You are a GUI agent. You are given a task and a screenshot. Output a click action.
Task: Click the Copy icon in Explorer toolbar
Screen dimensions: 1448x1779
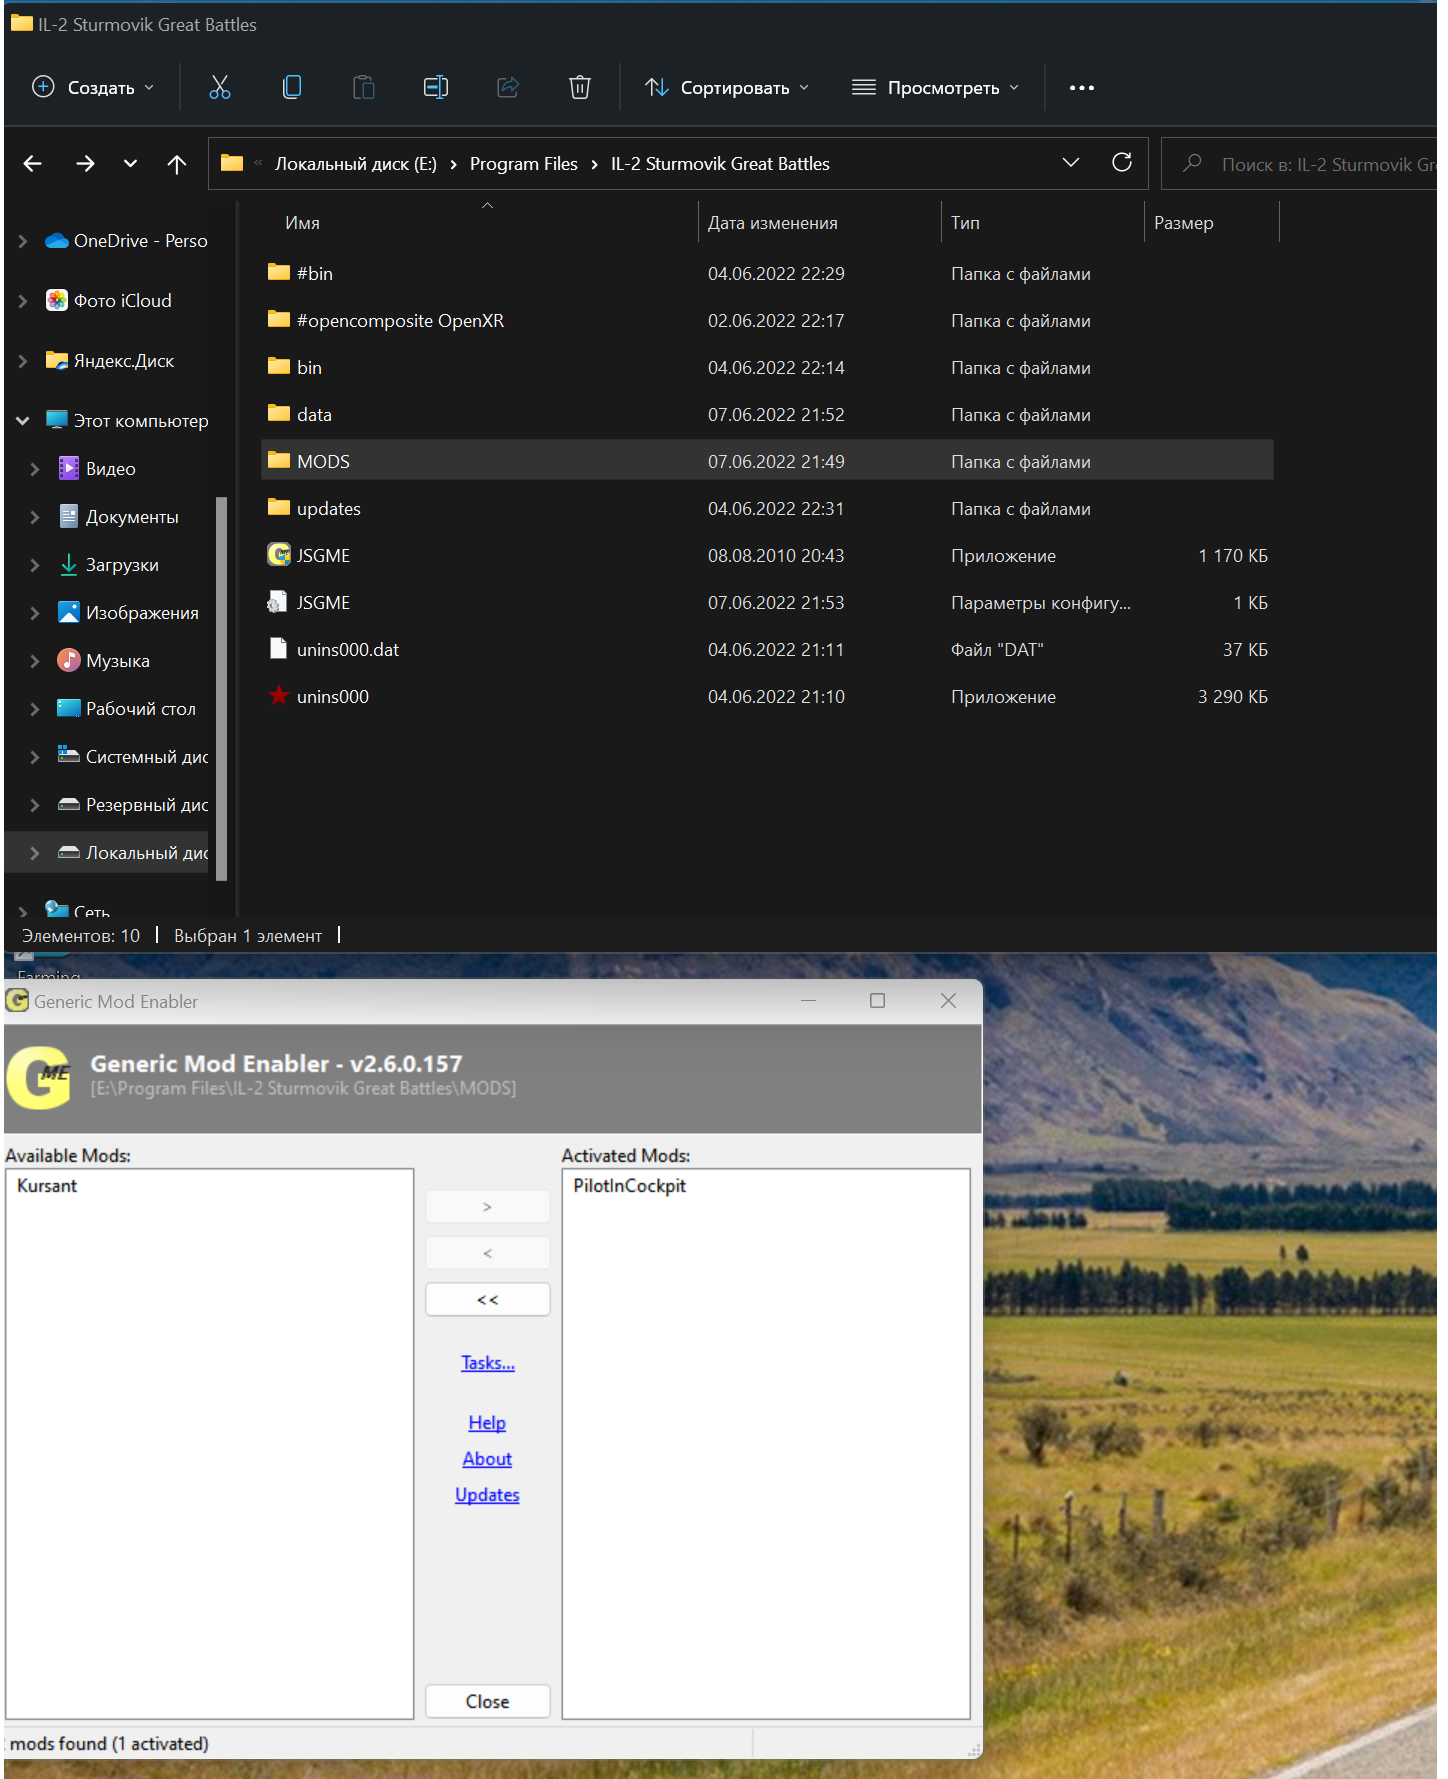tap(292, 88)
